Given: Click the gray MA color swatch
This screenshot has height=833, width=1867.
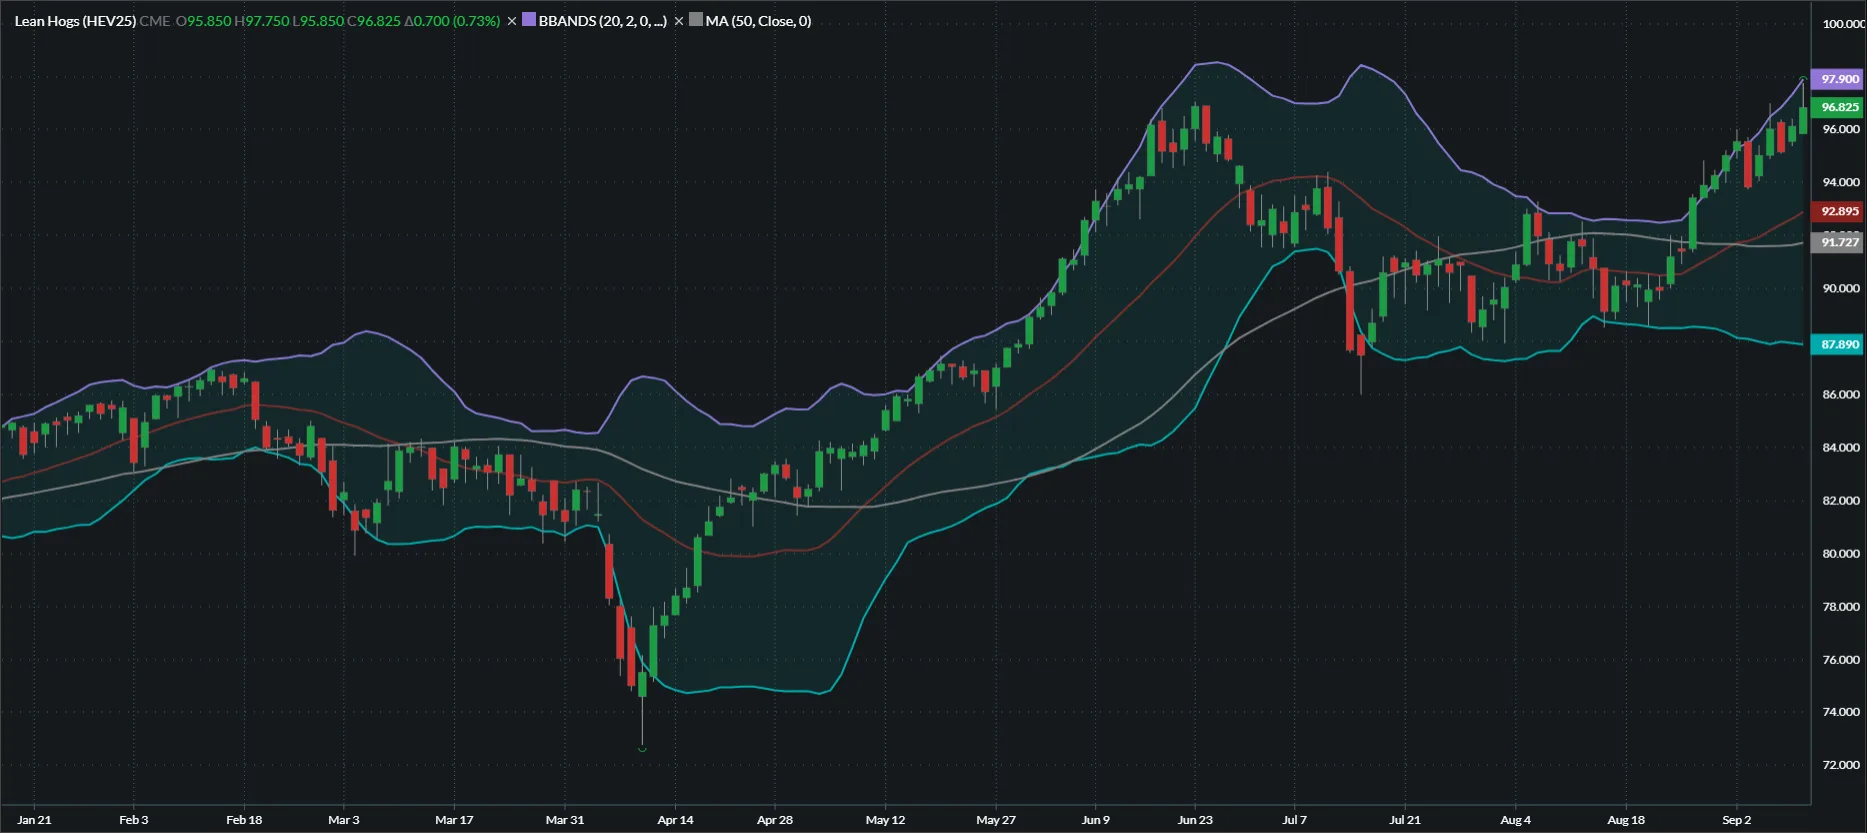Looking at the screenshot, I should point(696,20).
